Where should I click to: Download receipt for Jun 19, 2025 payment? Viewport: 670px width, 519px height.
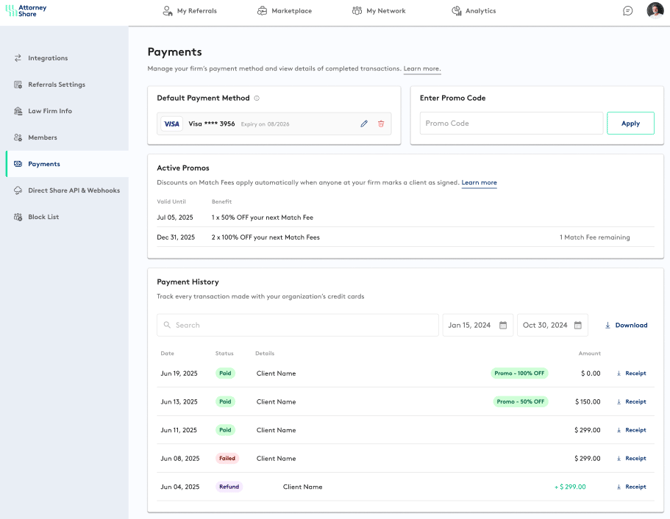[631, 374]
